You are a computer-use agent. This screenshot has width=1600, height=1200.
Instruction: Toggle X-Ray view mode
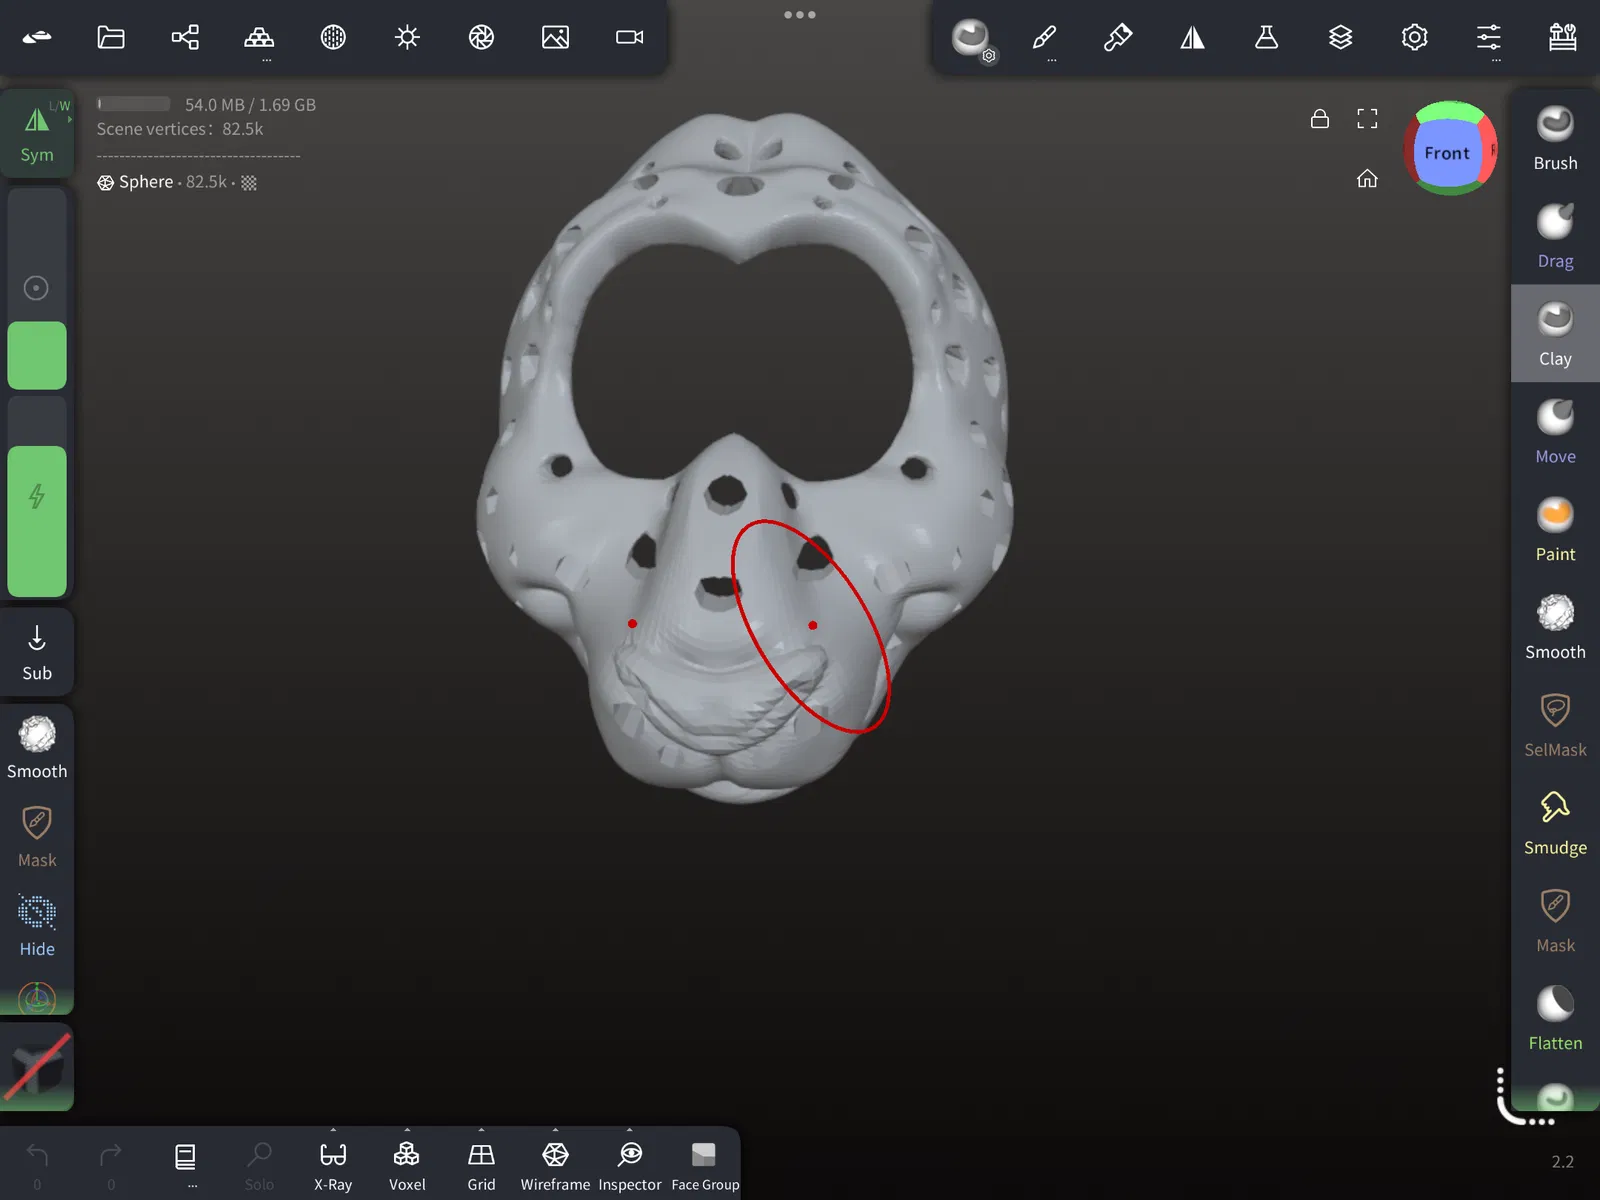(333, 1166)
